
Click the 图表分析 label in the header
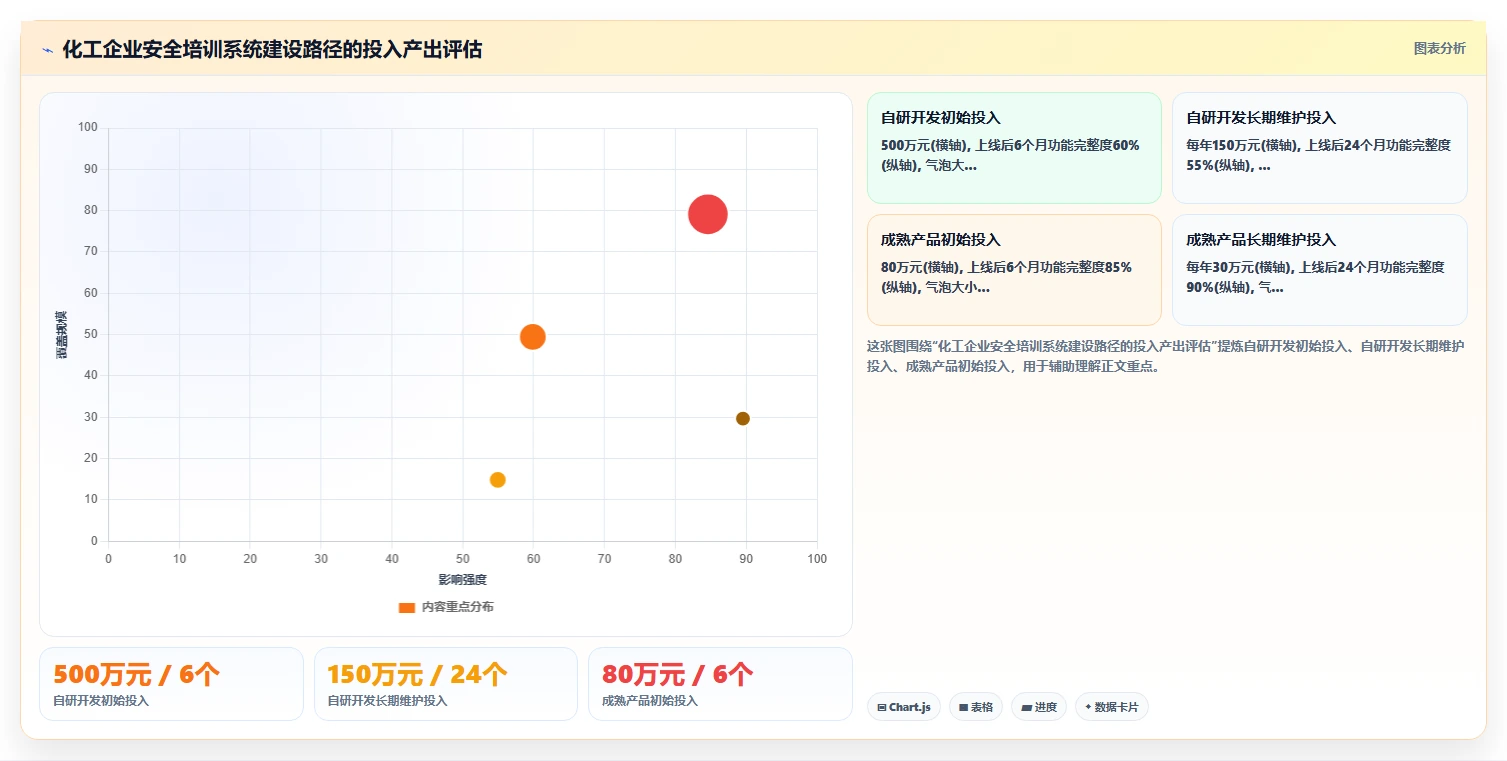[1439, 48]
